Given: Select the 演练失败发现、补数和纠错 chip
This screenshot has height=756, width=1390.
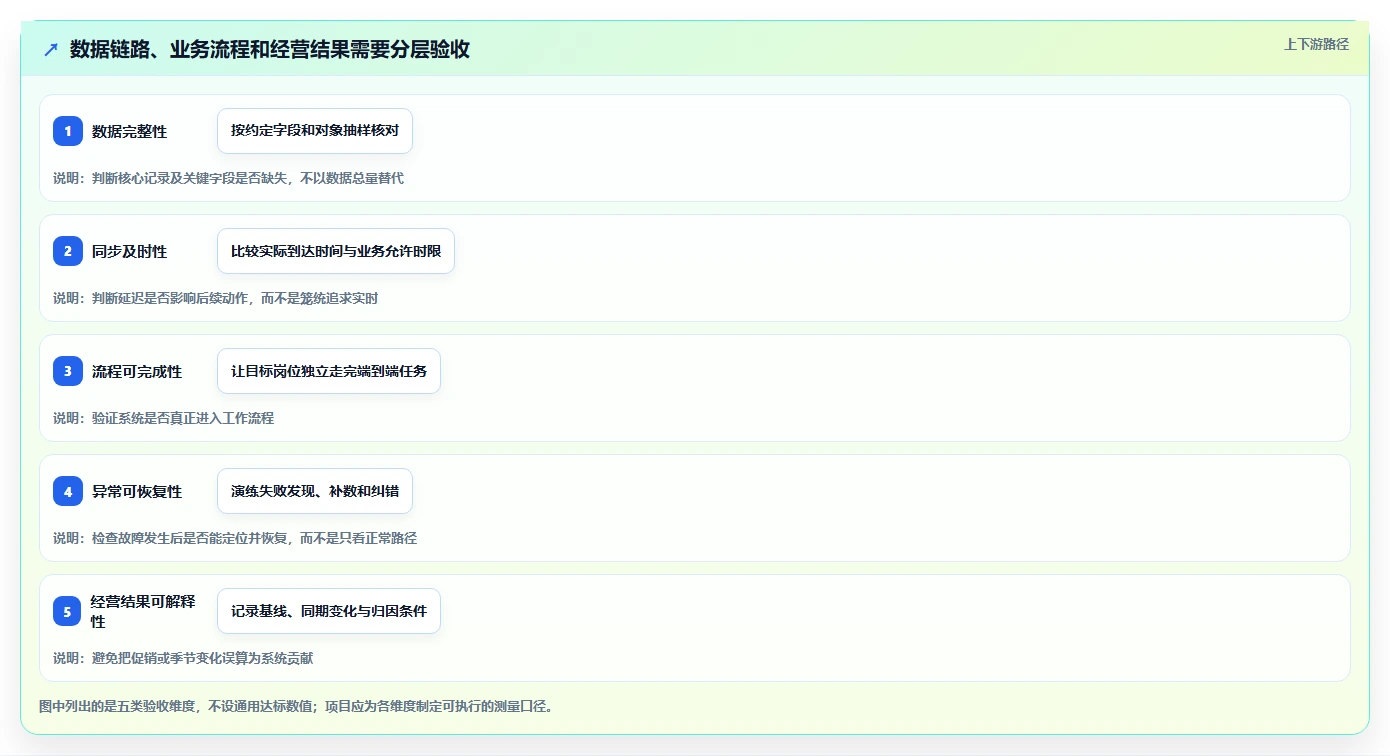Looking at the screenshot, I should (x=315, y=491).
